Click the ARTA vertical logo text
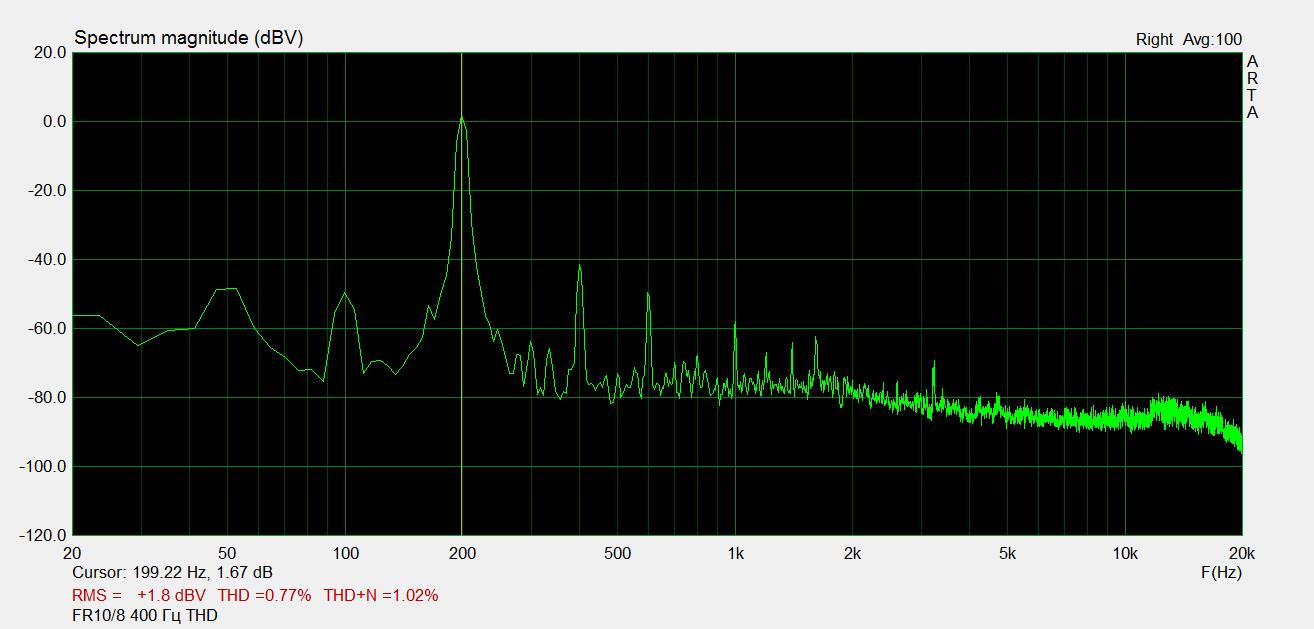 click(1252, 87)
